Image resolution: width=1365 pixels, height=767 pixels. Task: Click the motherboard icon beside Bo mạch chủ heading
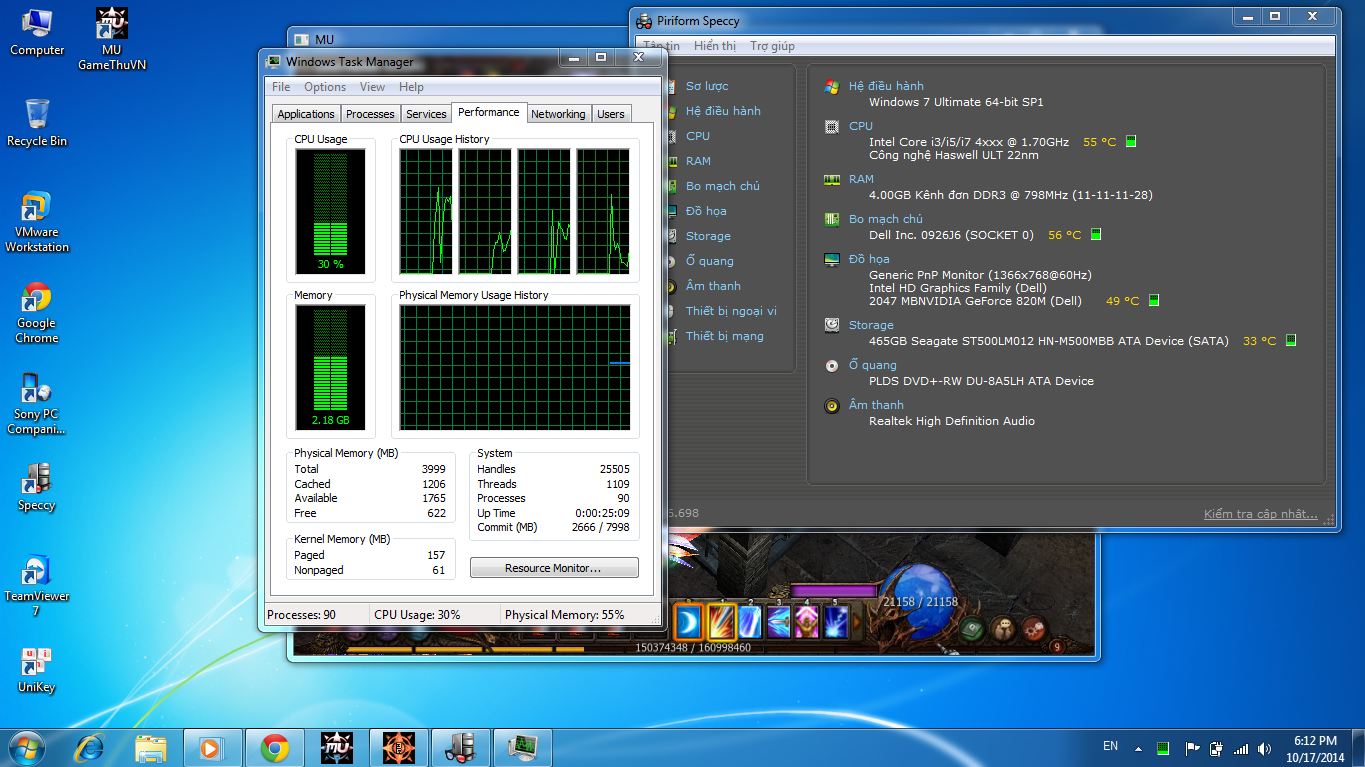(x=831, y=219)
